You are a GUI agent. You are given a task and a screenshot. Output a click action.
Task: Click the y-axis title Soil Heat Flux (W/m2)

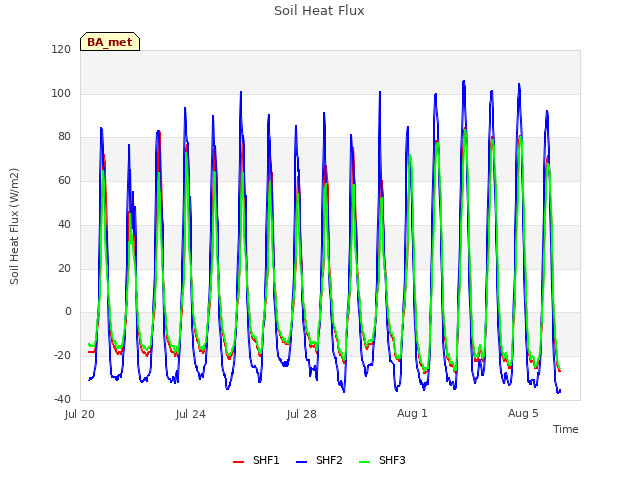coord(15,226)
